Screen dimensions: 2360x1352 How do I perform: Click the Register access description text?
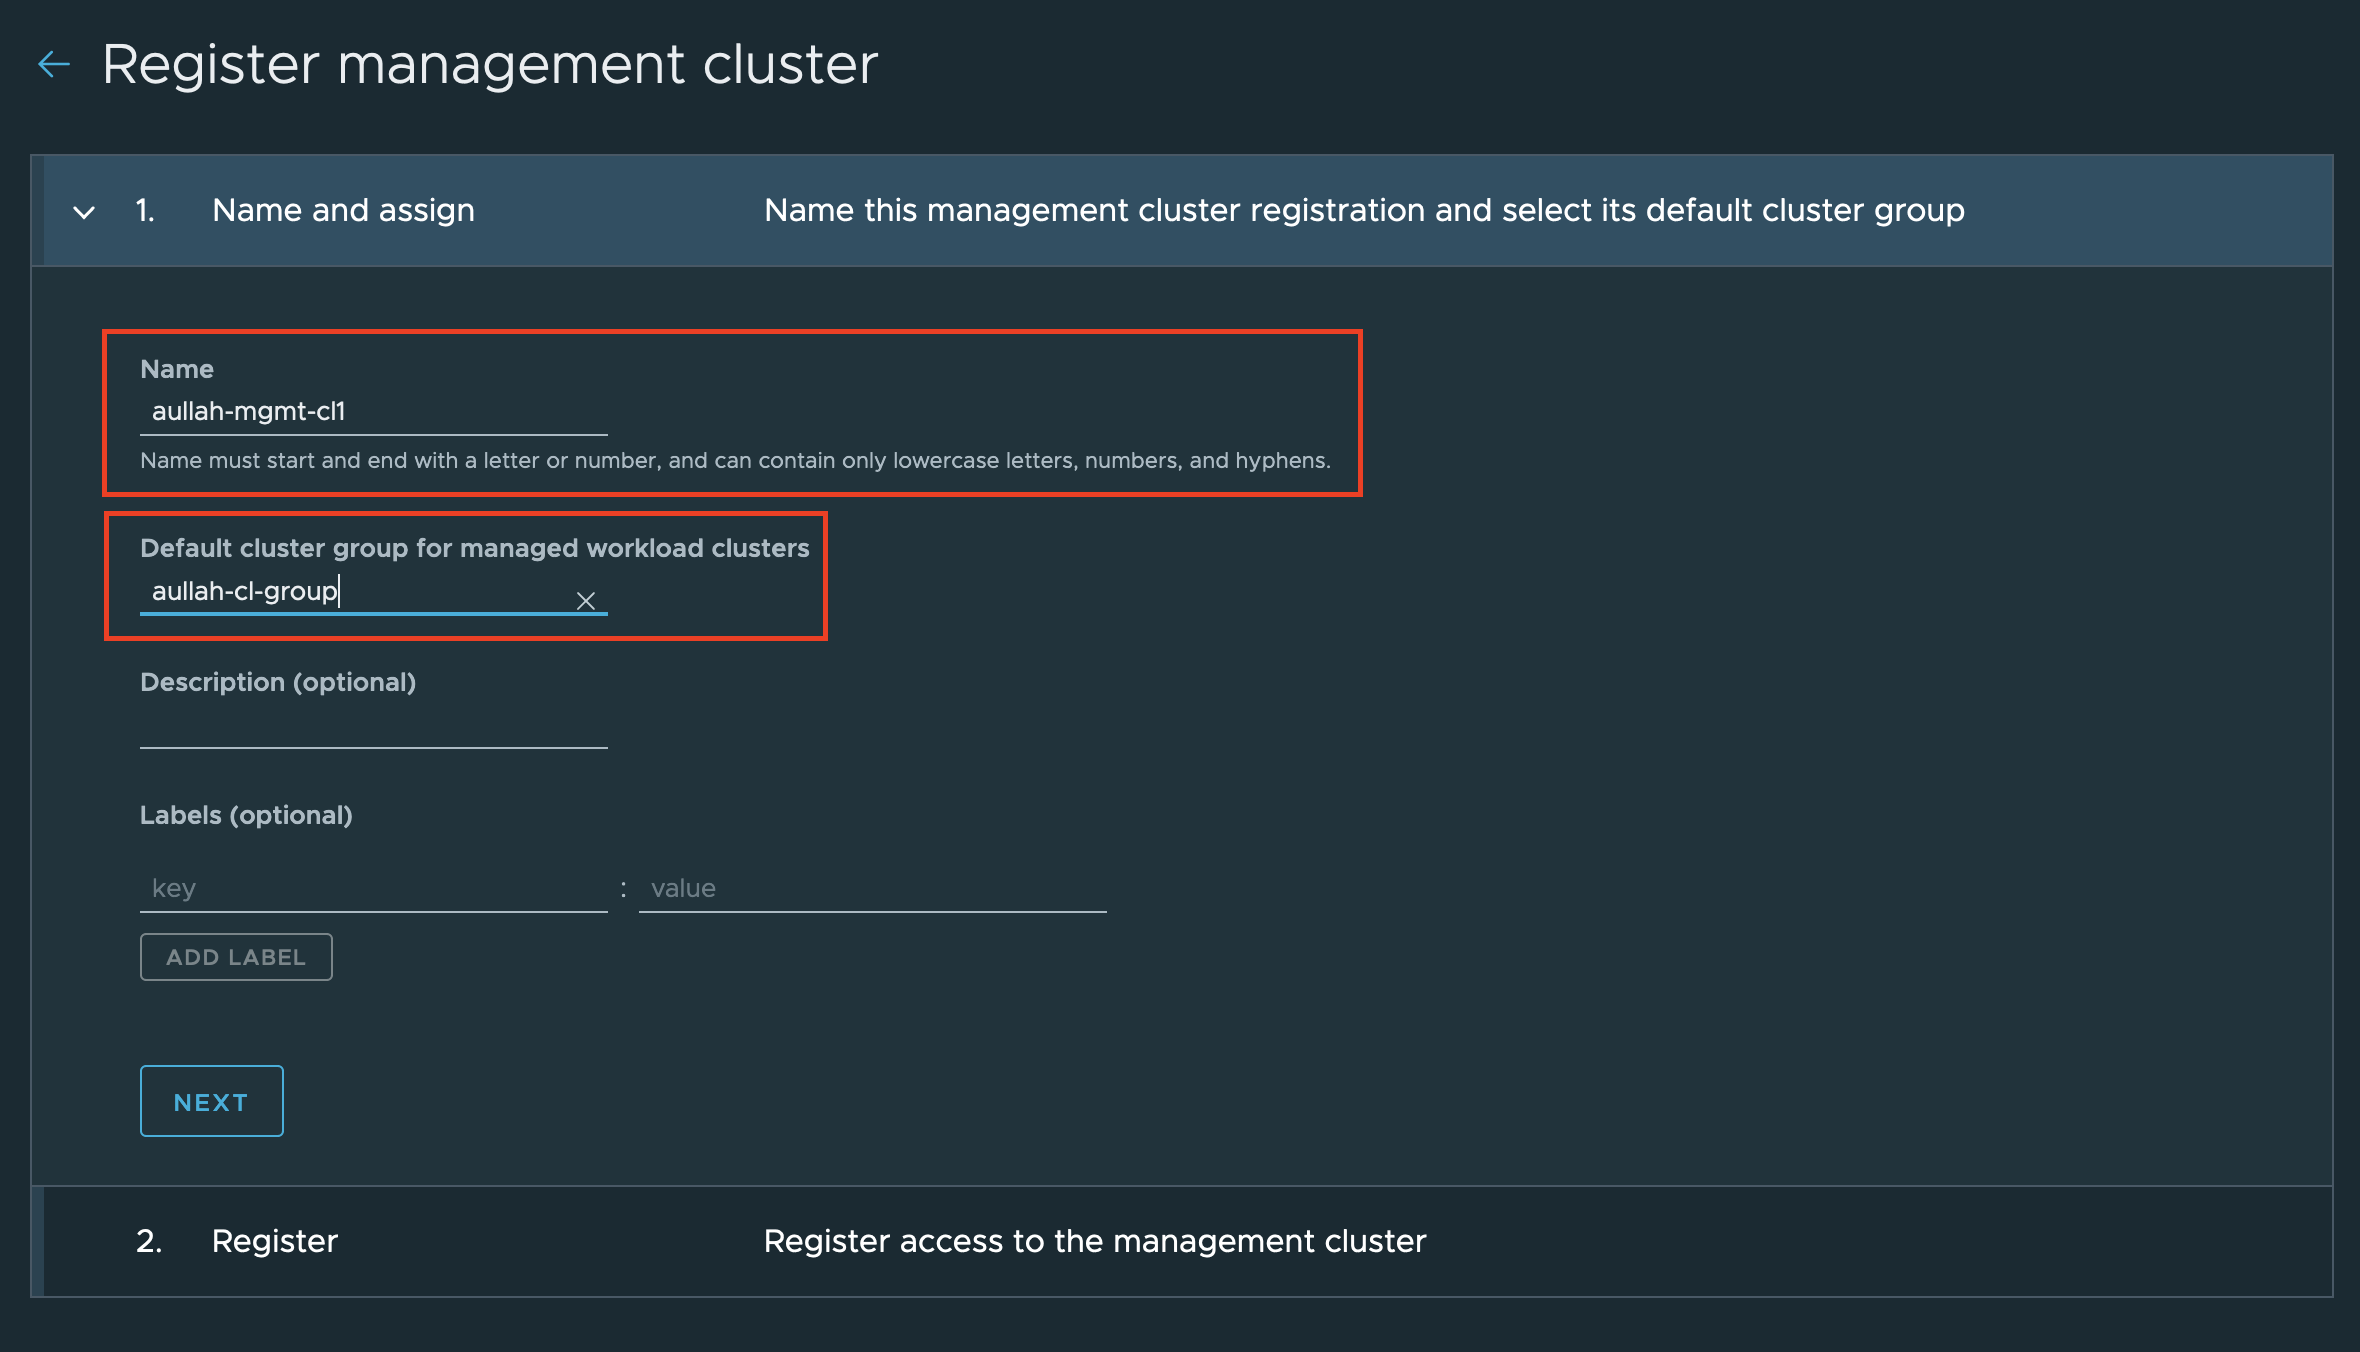(x=1095, y=1241)
